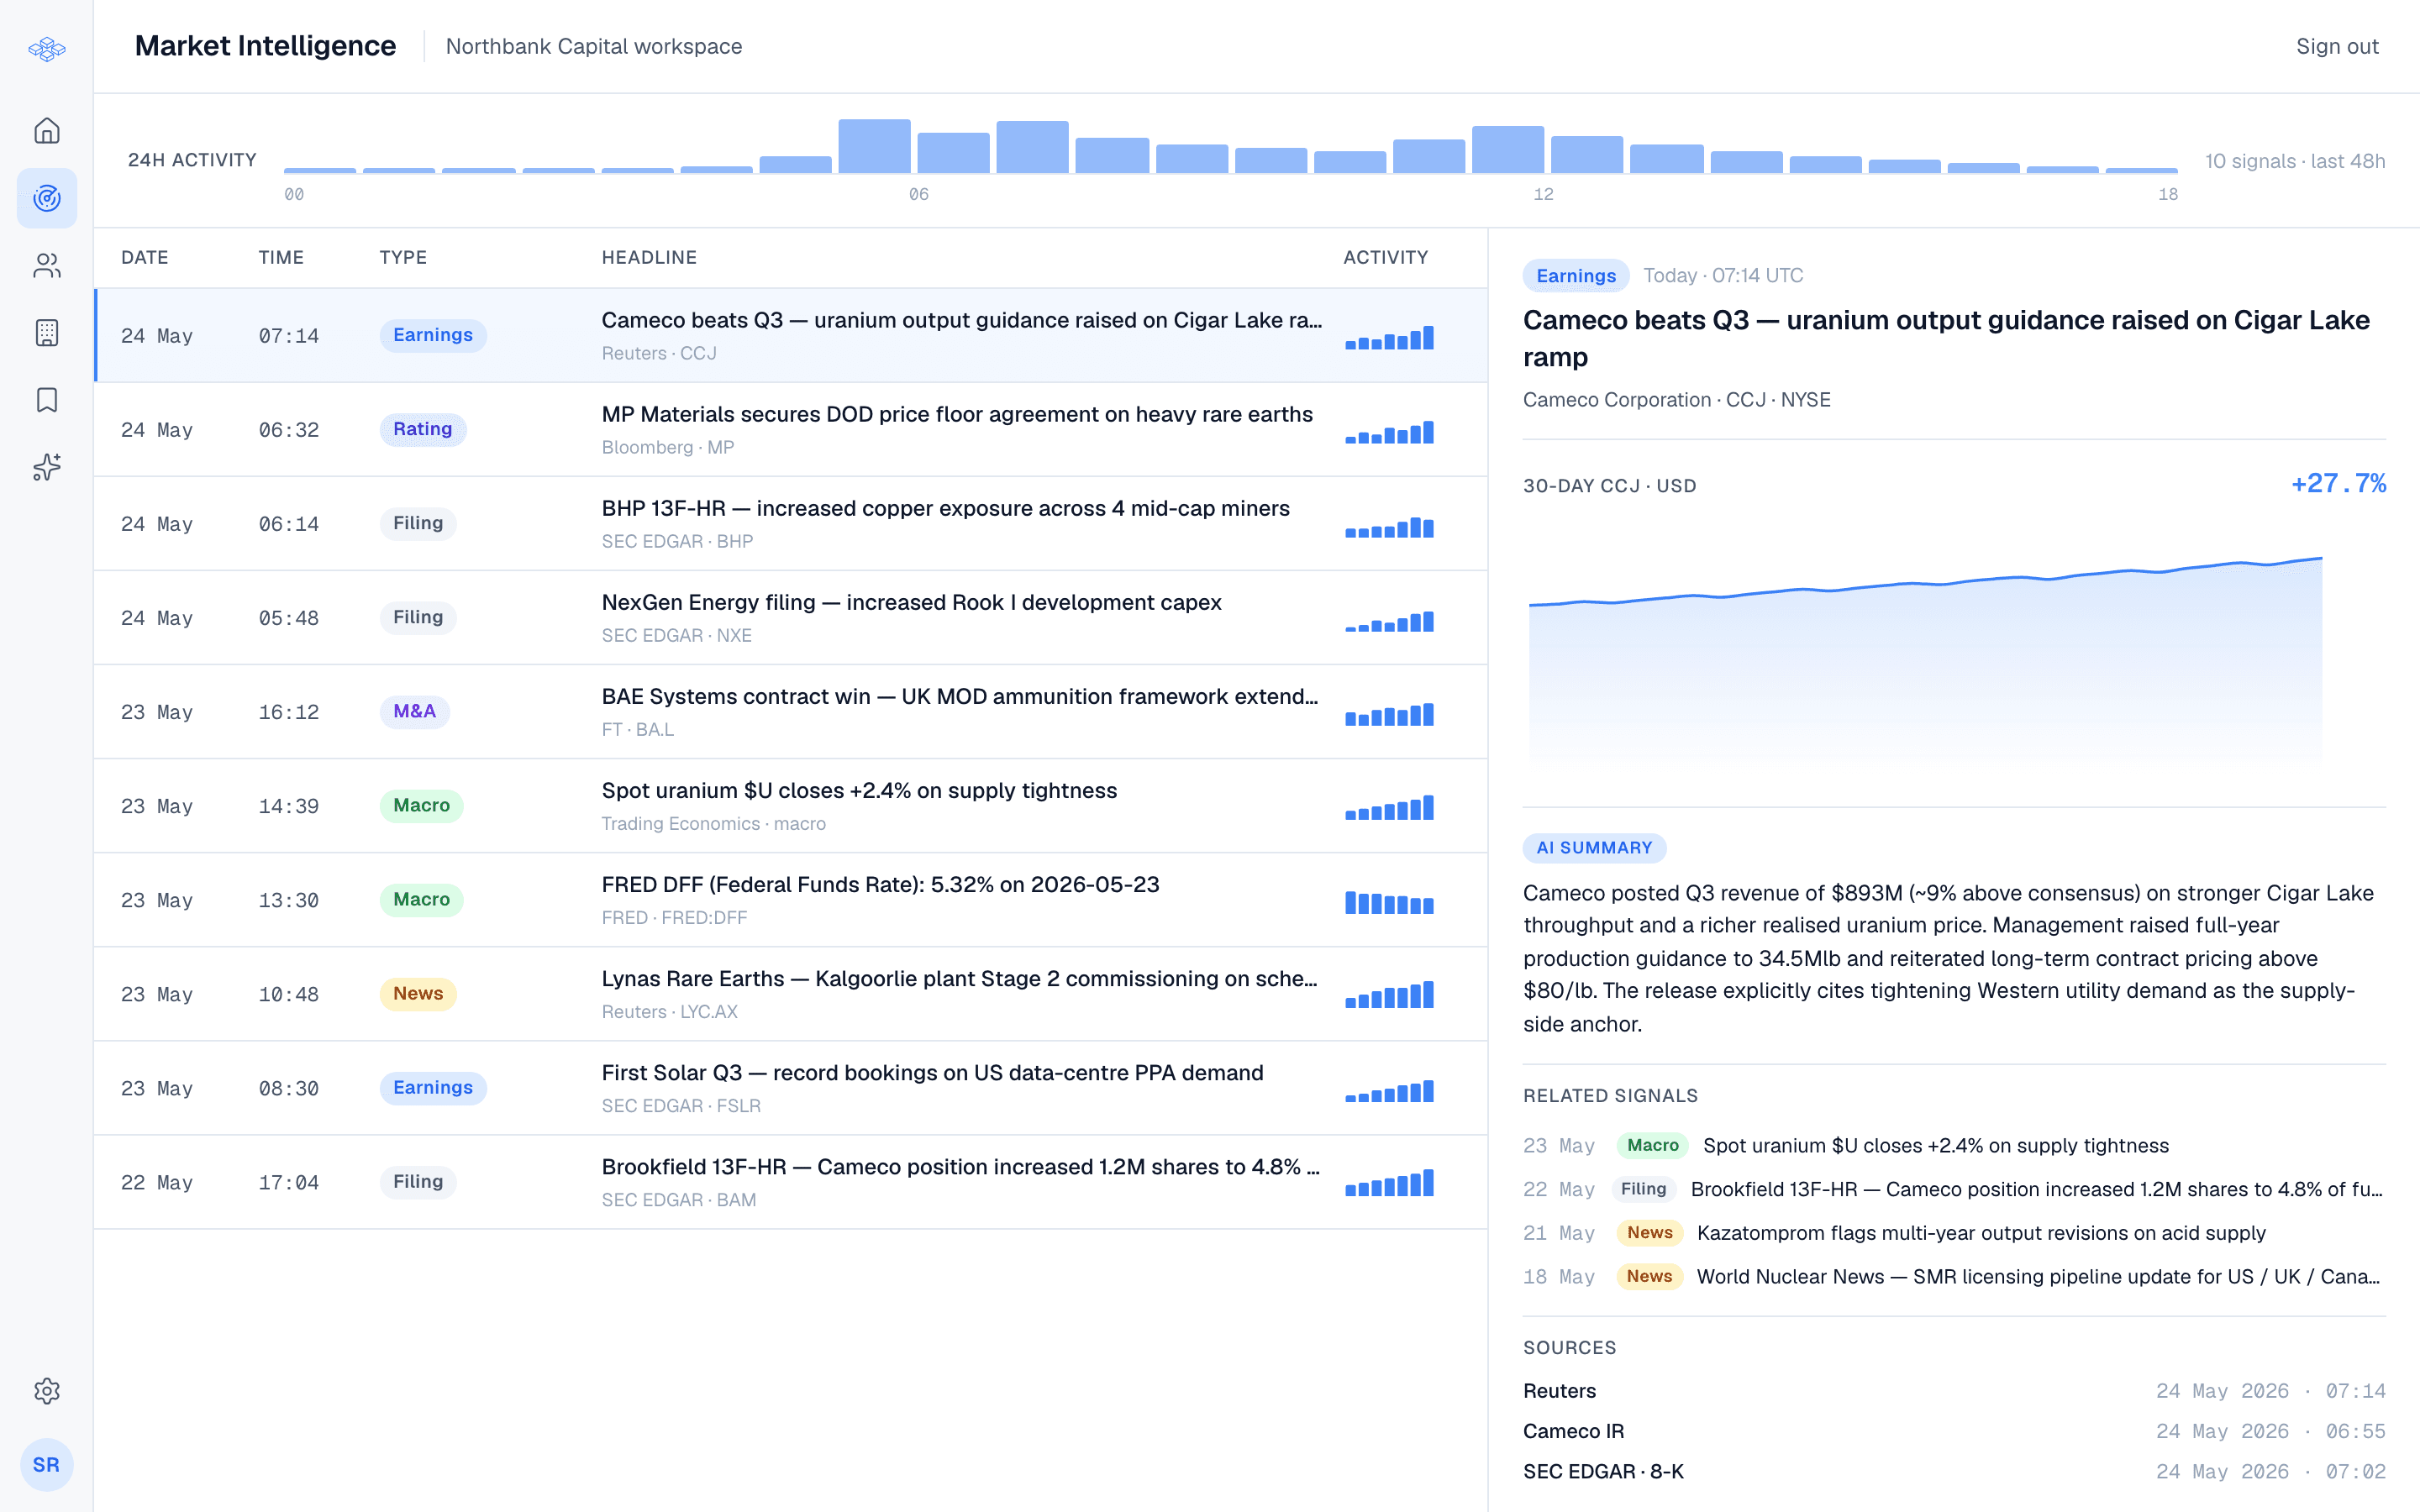
Task: Click the tallest bar in the 24H activity chart
Action: (874, 146)
